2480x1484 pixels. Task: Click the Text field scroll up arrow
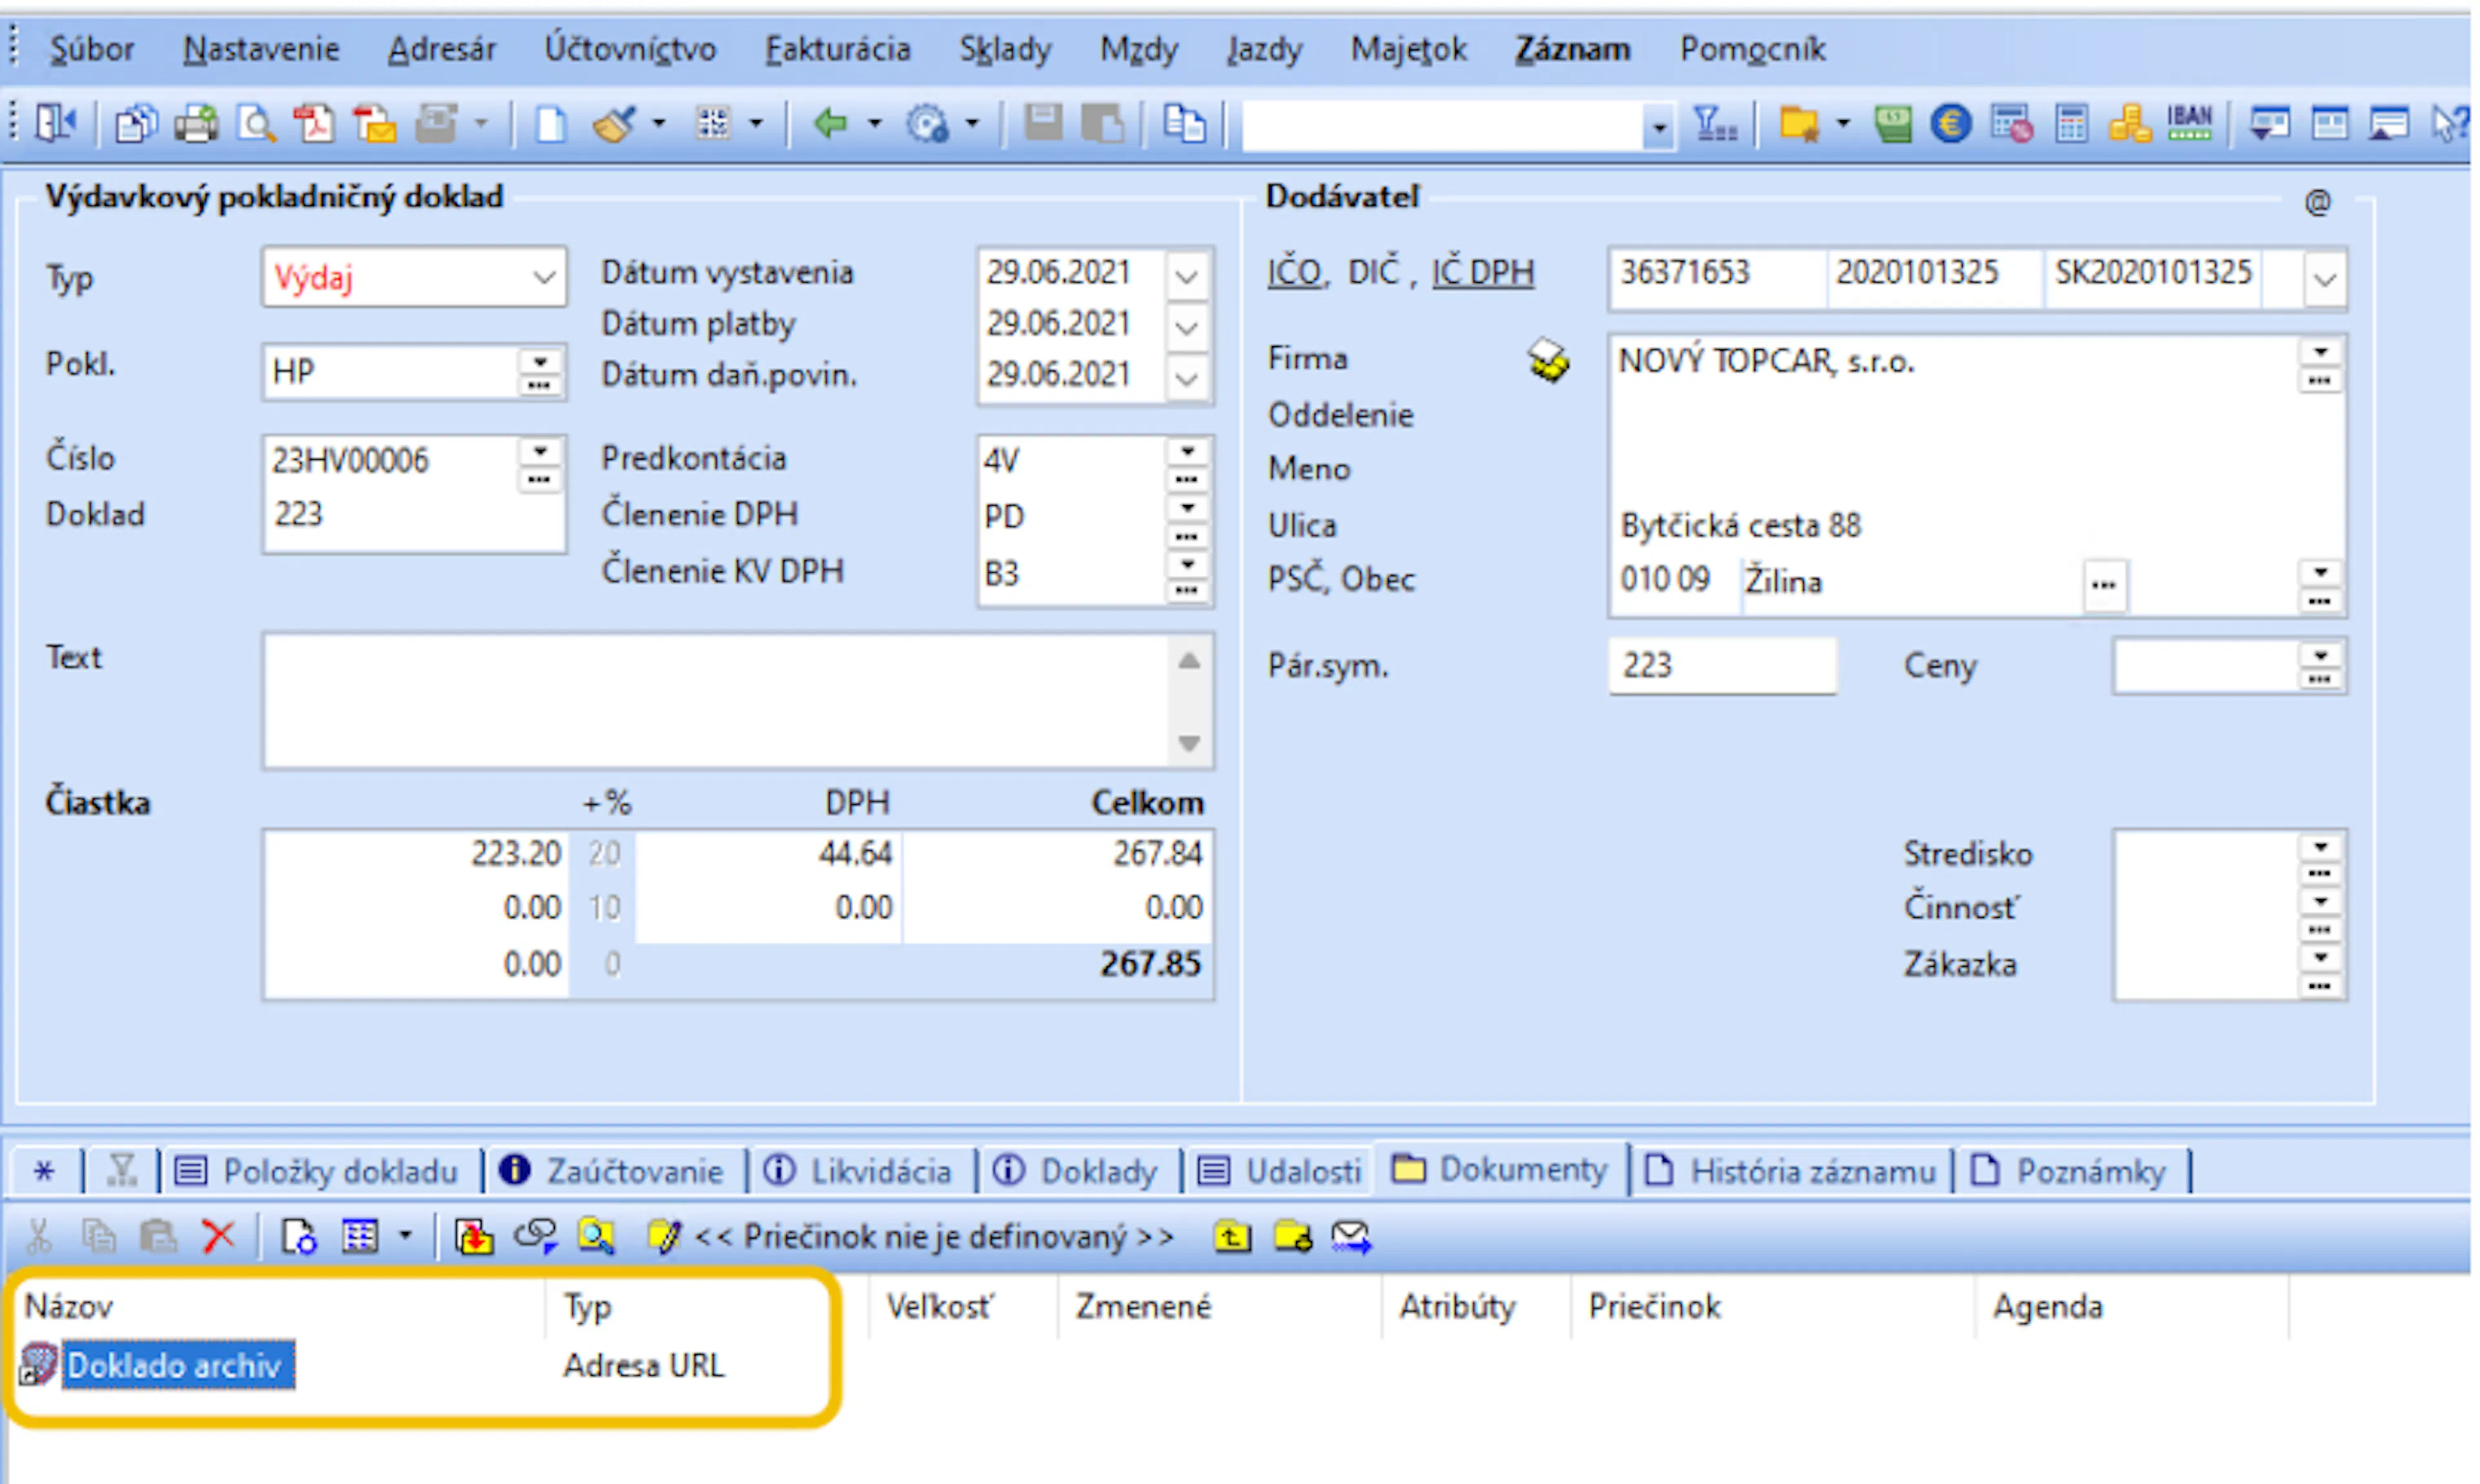[1189, 661]
